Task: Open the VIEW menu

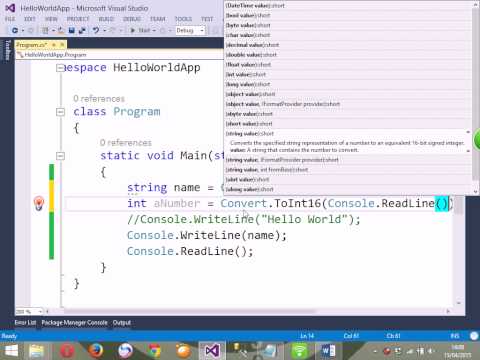Action: tap(51, 19)
